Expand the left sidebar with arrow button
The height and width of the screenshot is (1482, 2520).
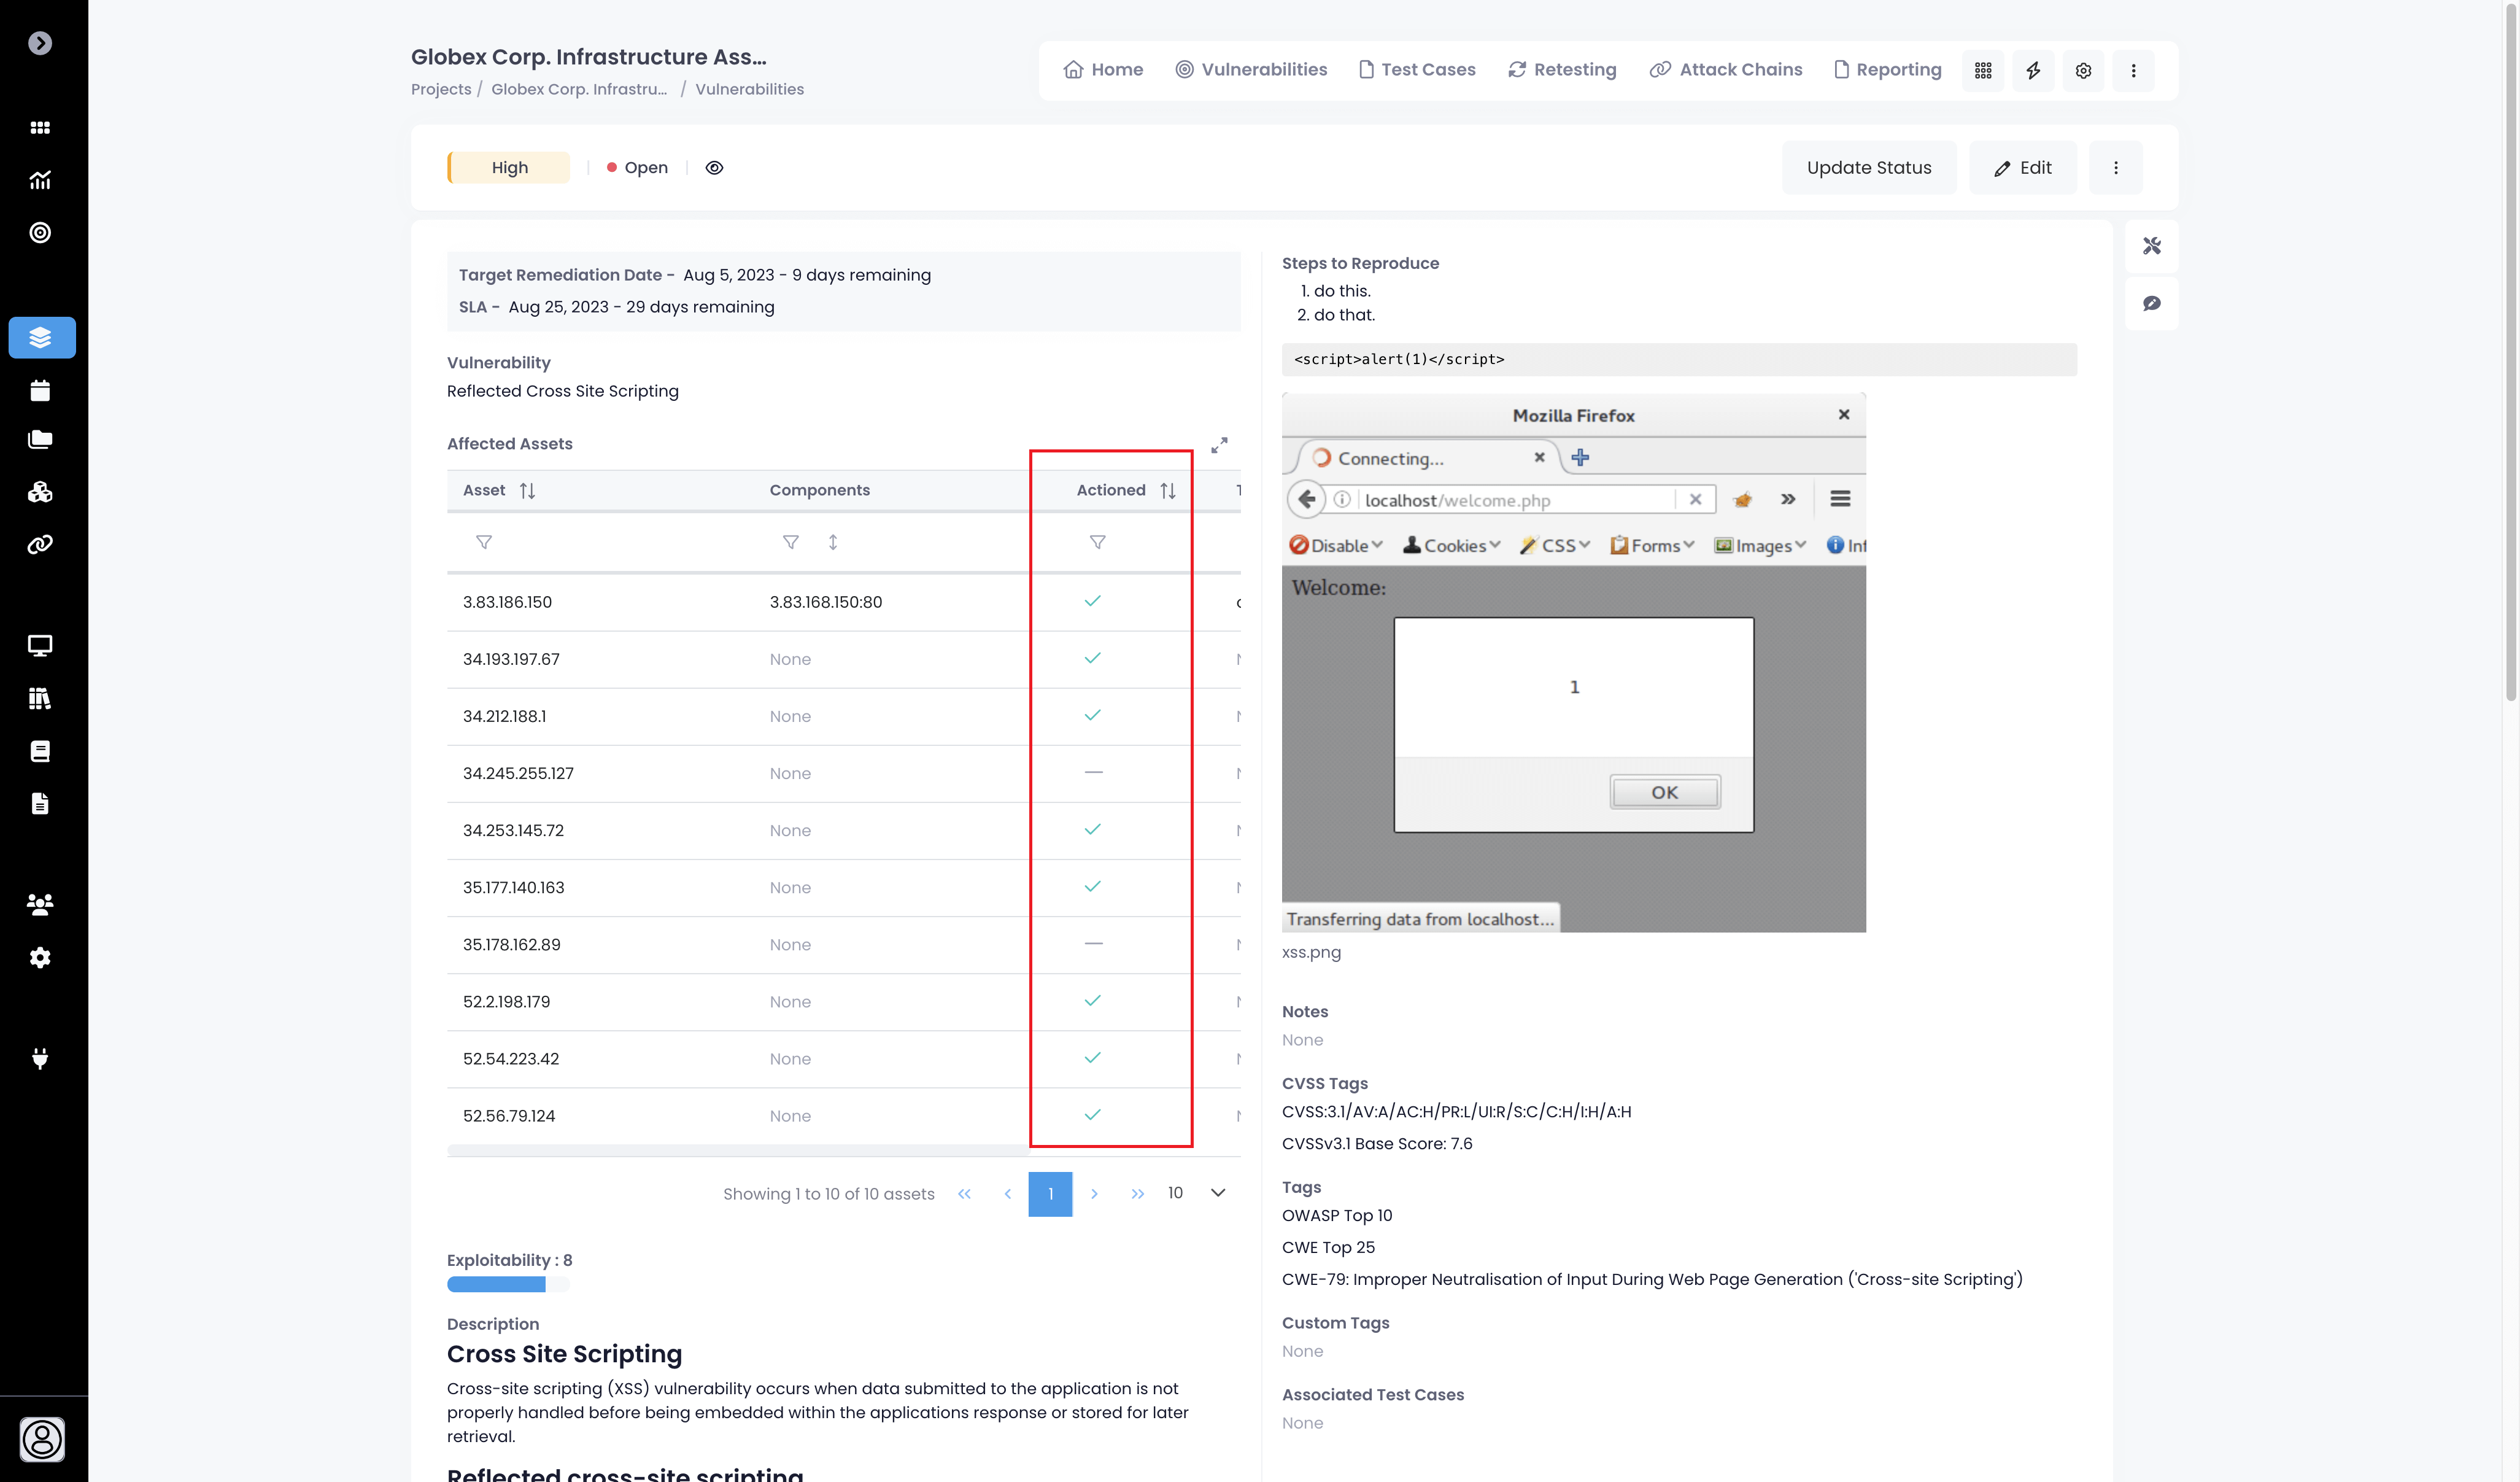[x=40, y=43]
